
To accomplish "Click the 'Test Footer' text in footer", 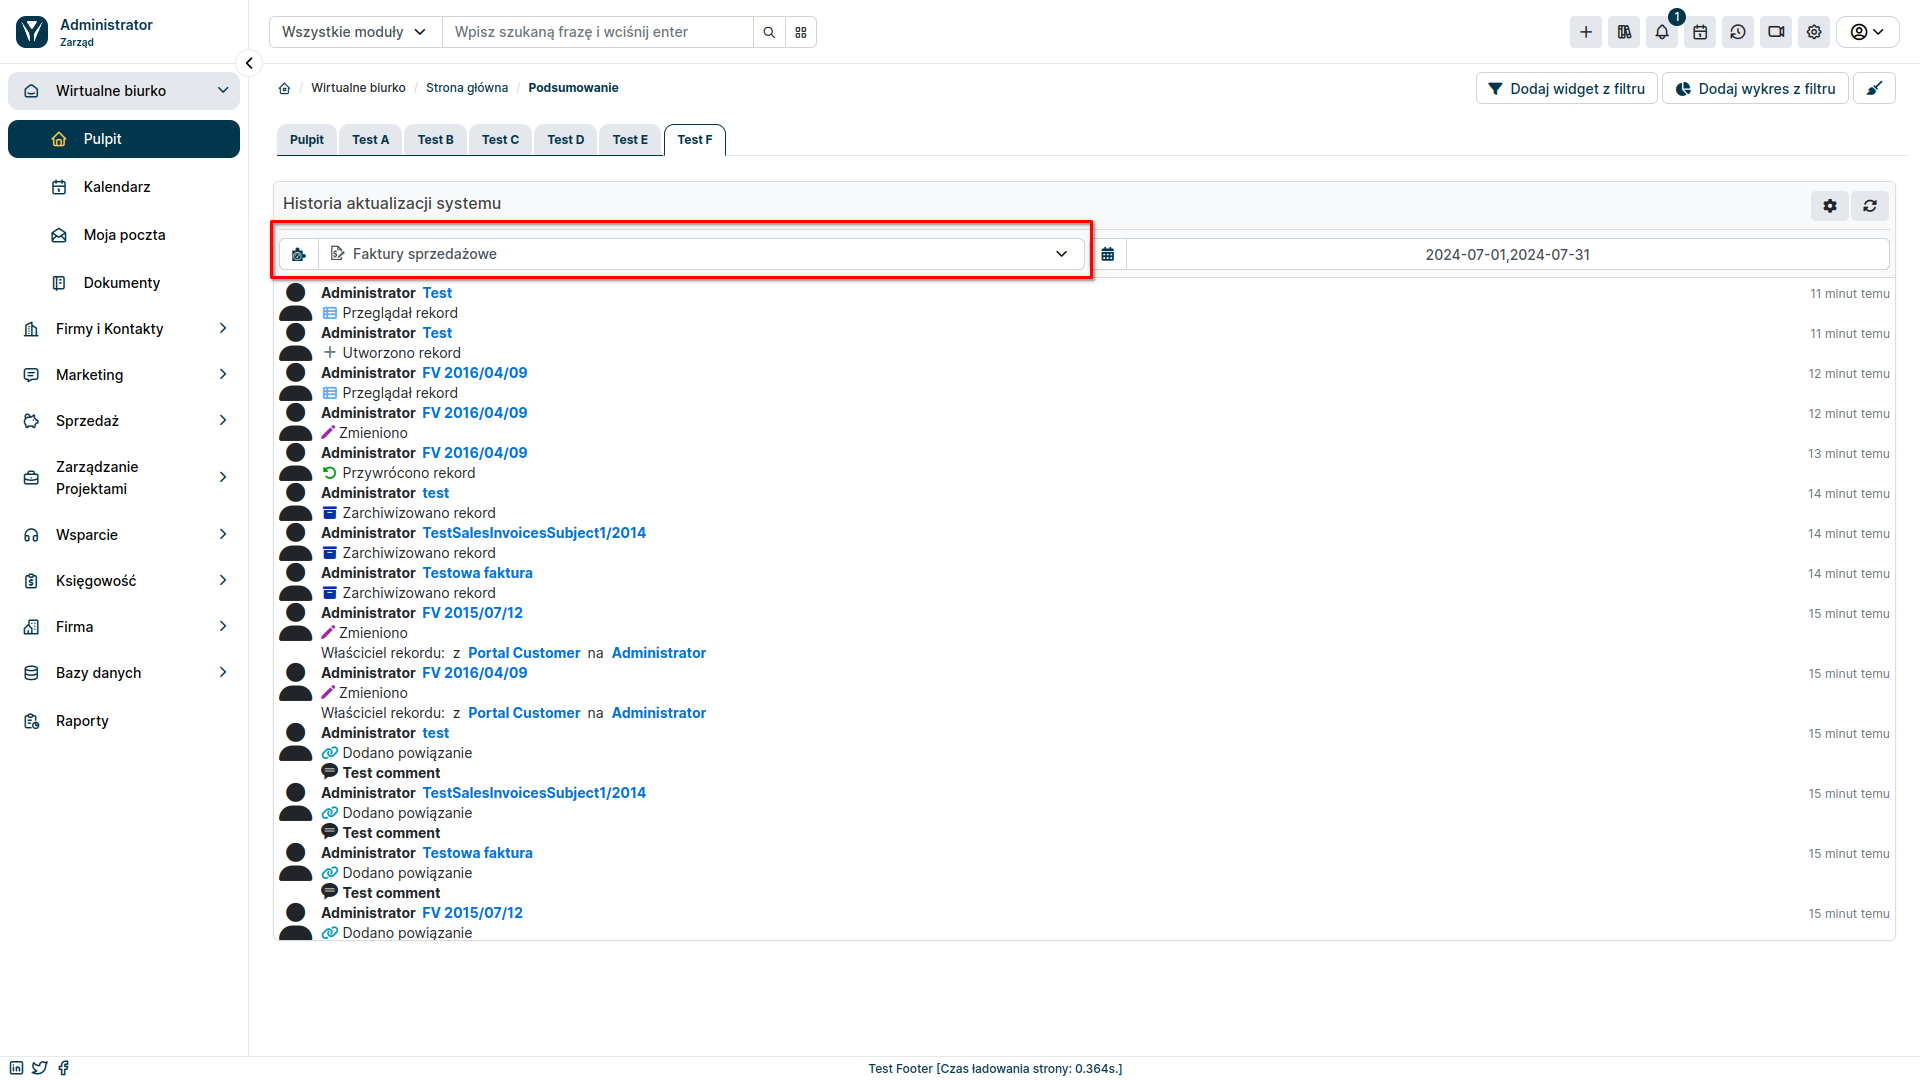I will pos(900,1069).
